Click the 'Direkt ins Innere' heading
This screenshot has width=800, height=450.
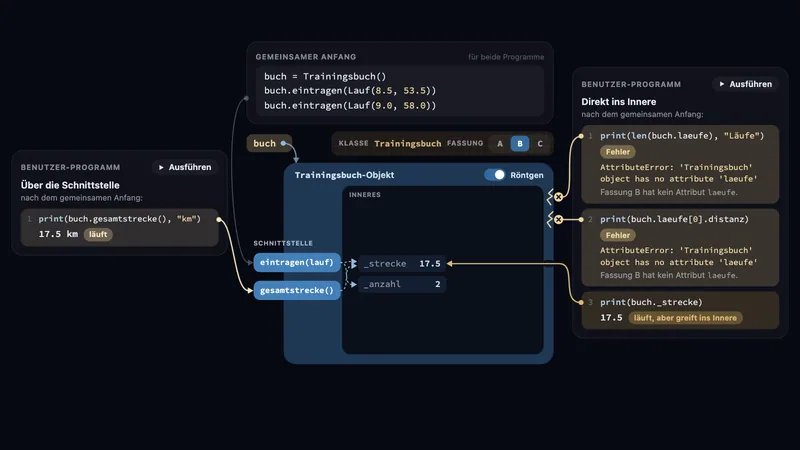pyautogui.click(x=618, y=102)
